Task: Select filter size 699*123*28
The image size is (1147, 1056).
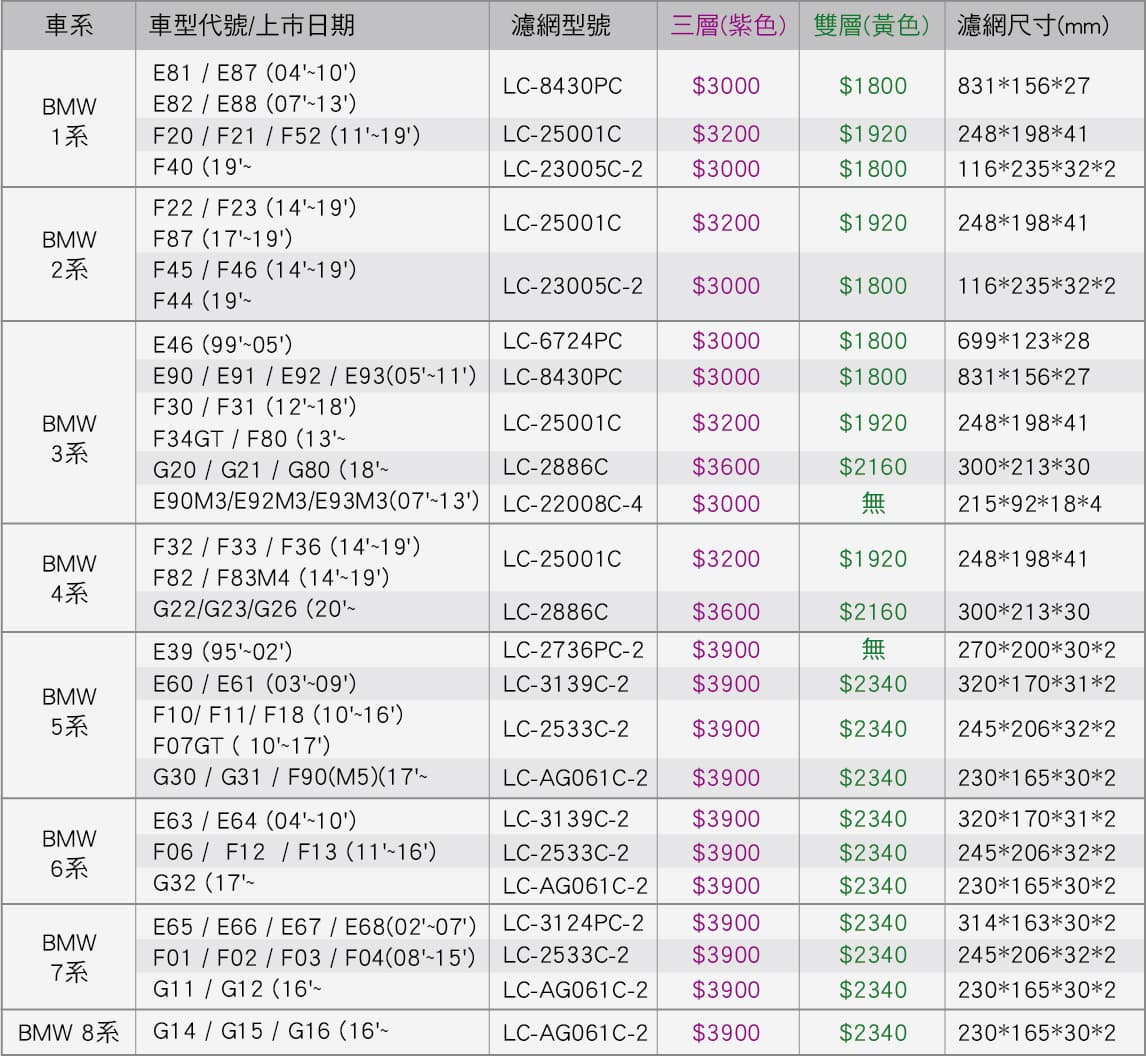Action: (1024, 341)
